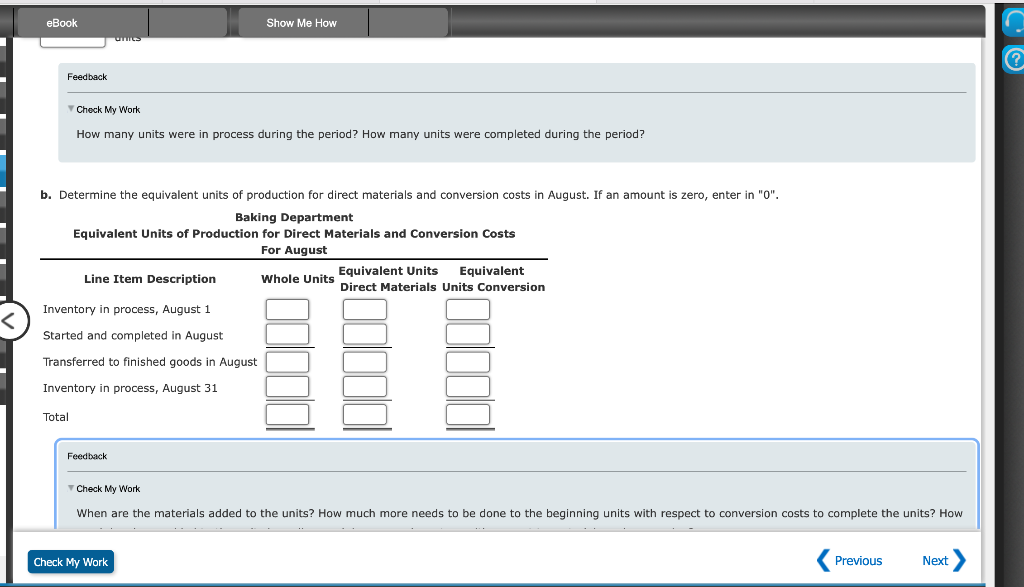Viewport: 1024px width, 587px height.
Task: Click 'Inventory in process, August 31' label
Action: click(131, 388)
